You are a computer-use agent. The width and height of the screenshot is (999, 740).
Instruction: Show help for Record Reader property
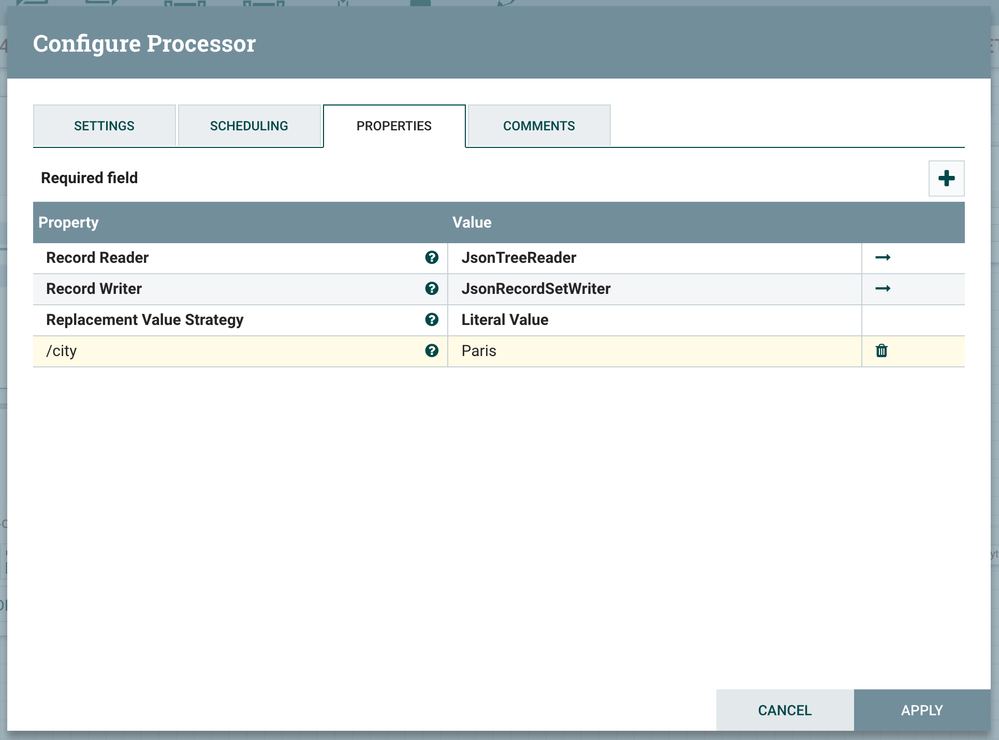pos(432,258)
